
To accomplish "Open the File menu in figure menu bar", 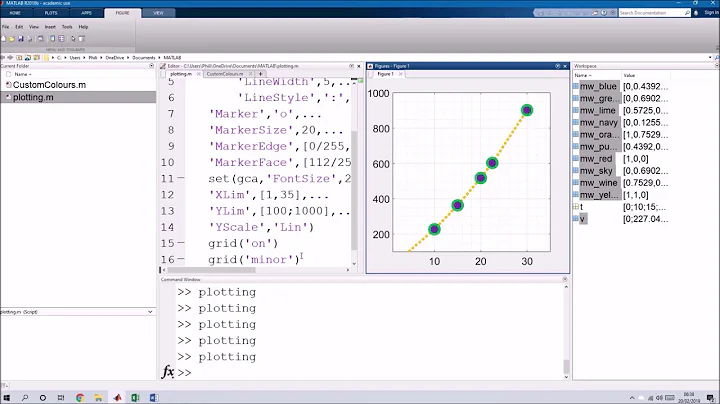I will (x=6, y=27).
